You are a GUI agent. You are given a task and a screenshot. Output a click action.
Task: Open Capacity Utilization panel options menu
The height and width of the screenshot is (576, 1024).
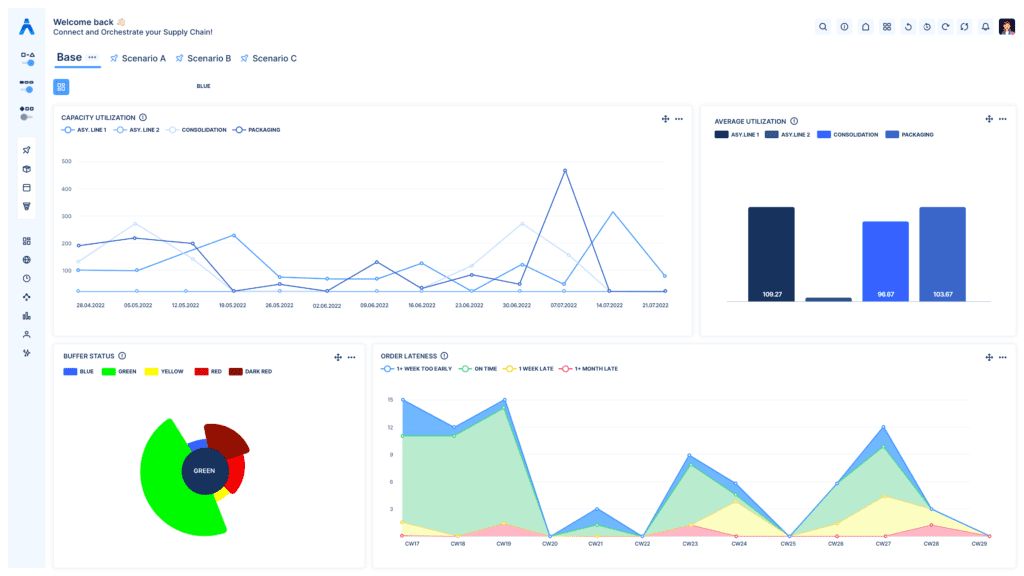click(x=679, y=119)
